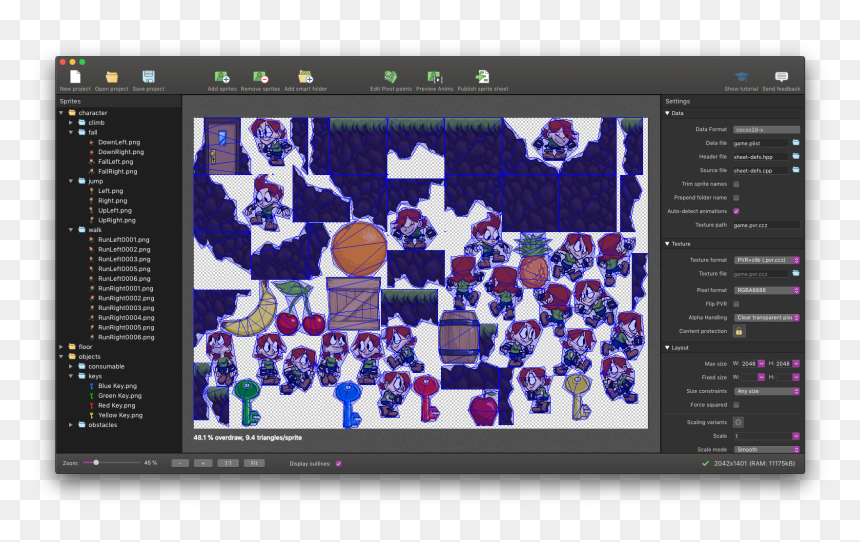
Task: Enable Prepend folder name checkbox
Action: (x=736, y=197)
